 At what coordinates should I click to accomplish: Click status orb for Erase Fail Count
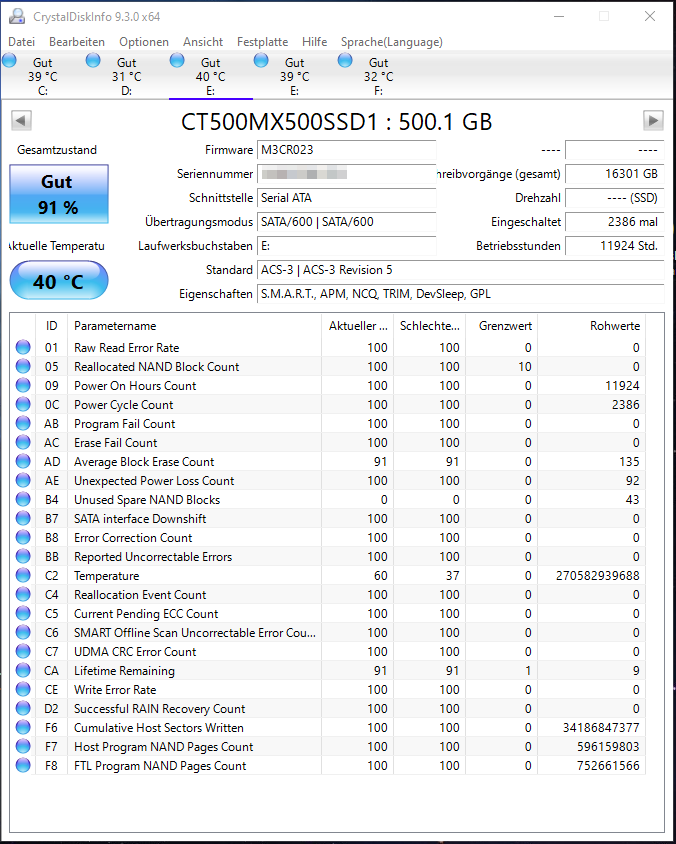coord(23,442)
